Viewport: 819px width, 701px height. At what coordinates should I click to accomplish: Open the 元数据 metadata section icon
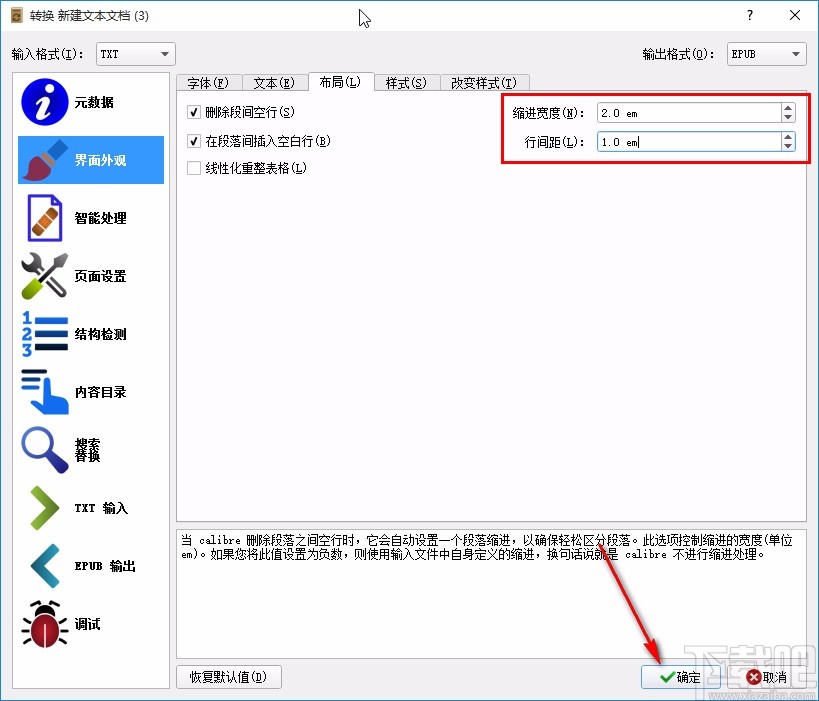pos(44,102)
